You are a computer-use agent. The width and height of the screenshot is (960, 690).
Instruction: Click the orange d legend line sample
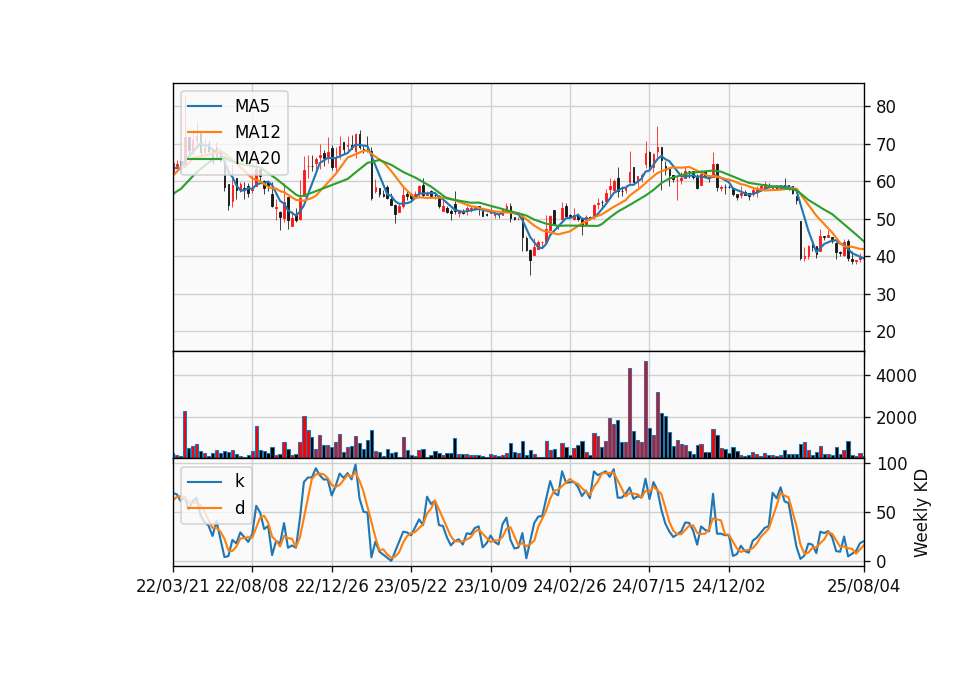click(204, 508)
